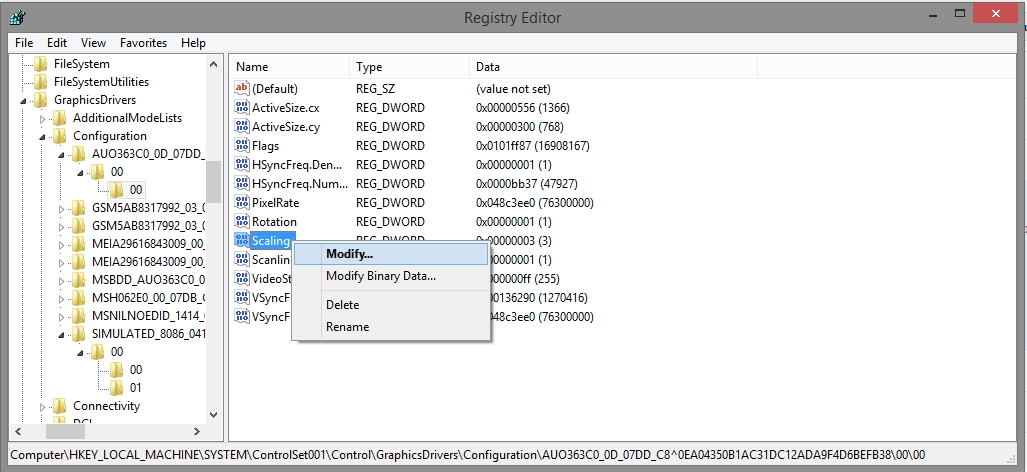Click the Scaling DWORD icon
The image size is (1027, 472).
point(242,240)
